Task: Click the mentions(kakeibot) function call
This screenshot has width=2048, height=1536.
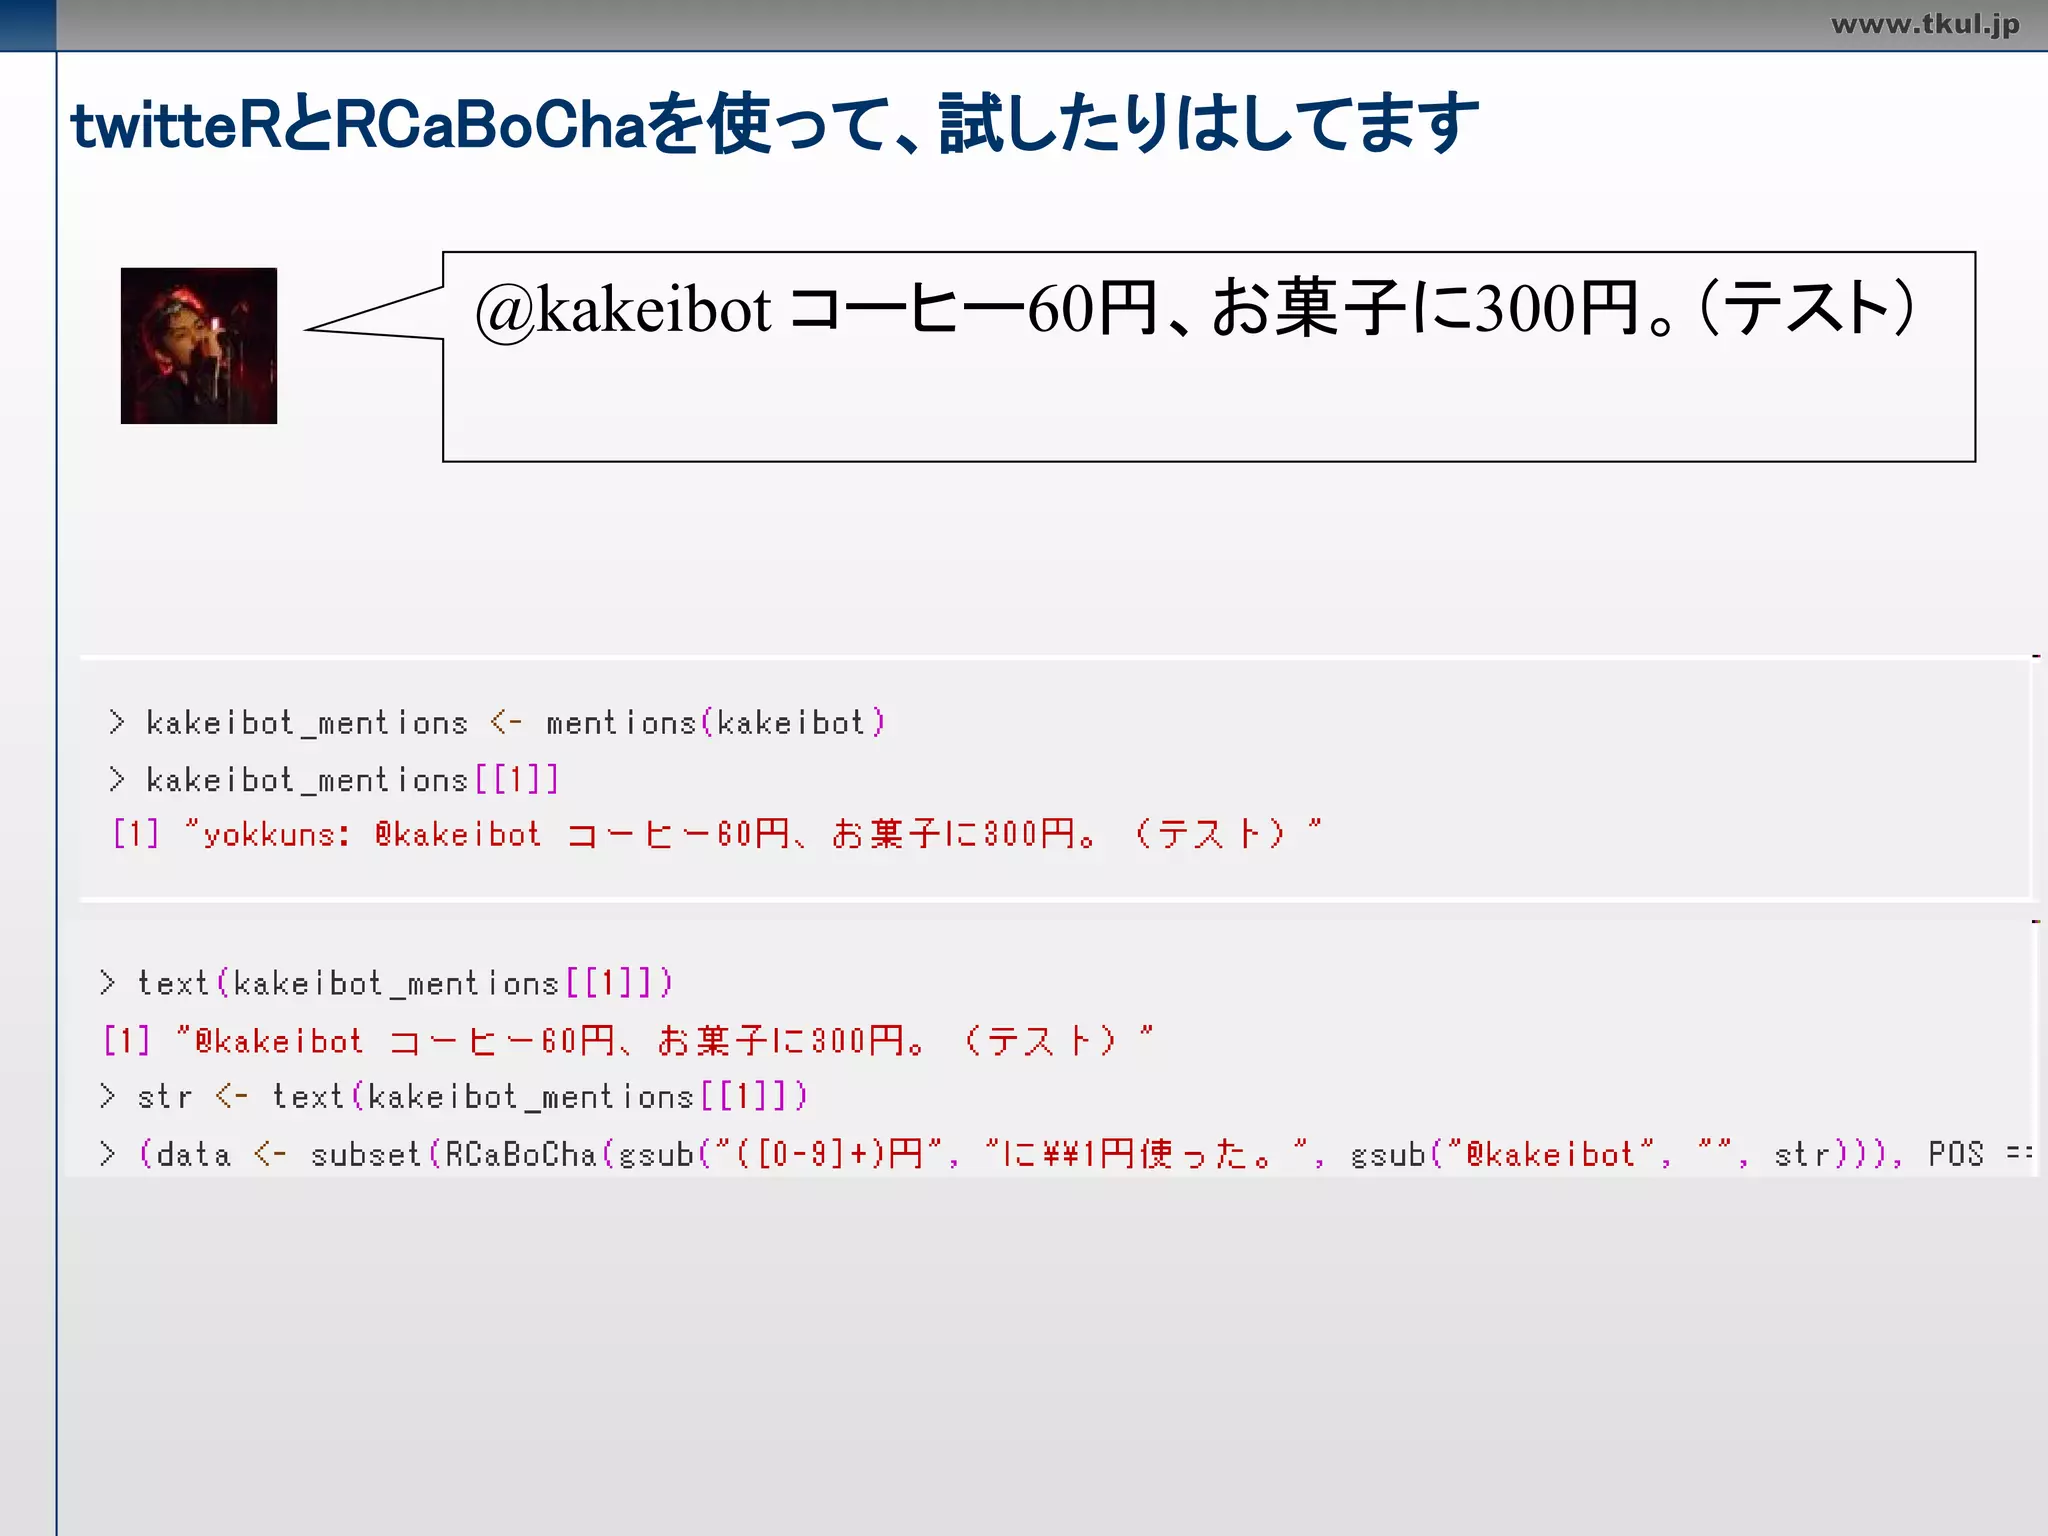Action: click(716, 723)
